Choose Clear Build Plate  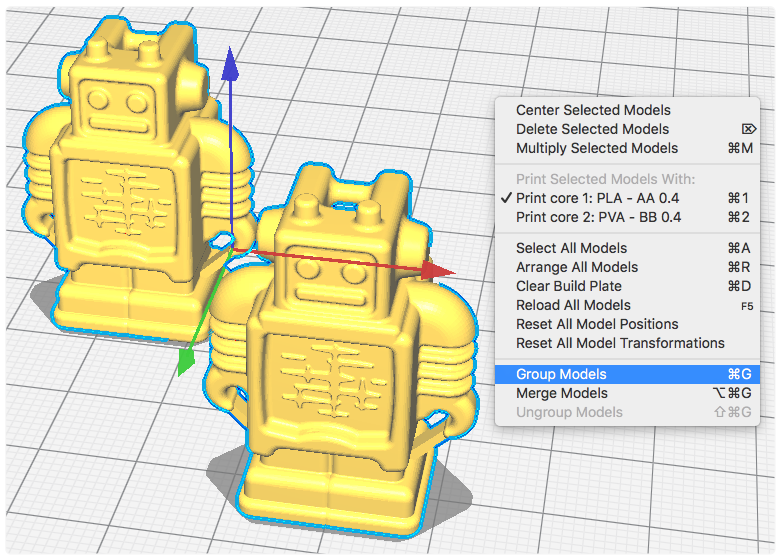627,286
